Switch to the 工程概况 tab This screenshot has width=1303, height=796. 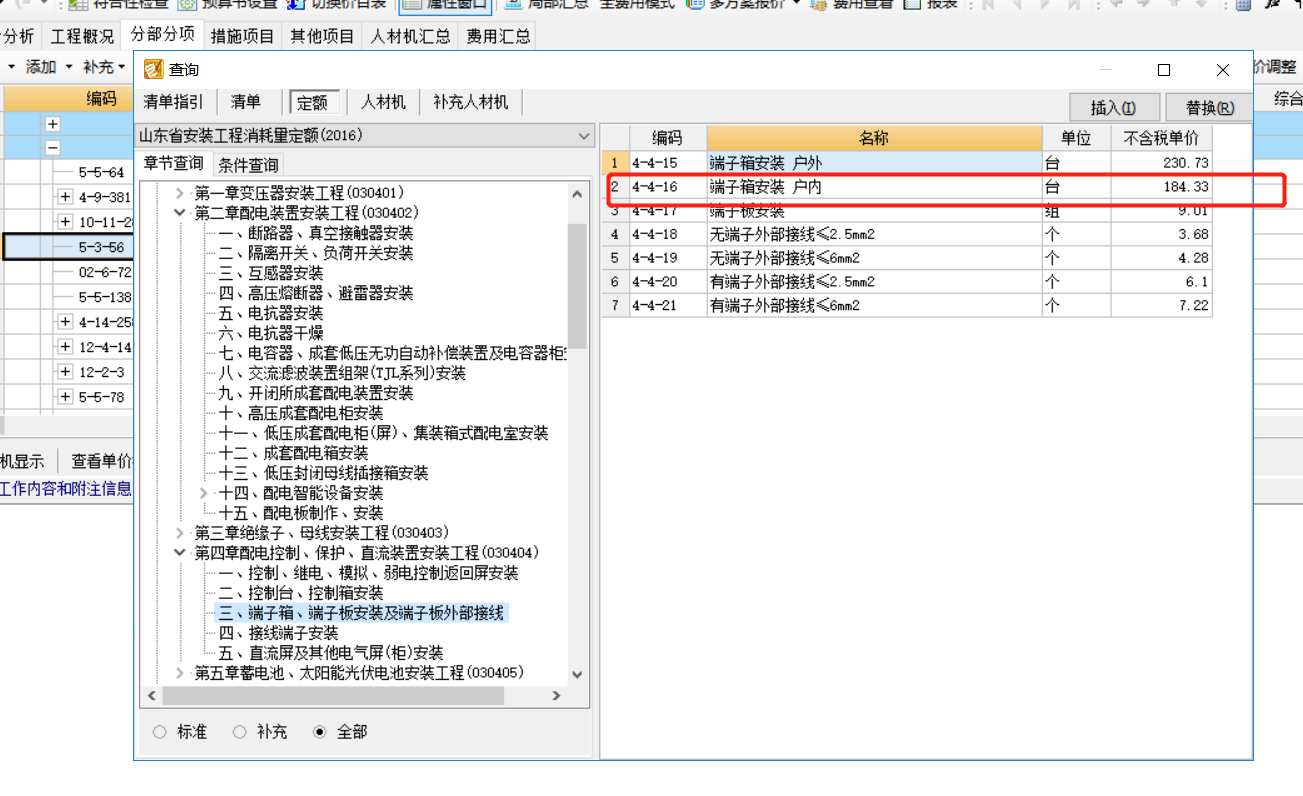(x=83, y=37)
